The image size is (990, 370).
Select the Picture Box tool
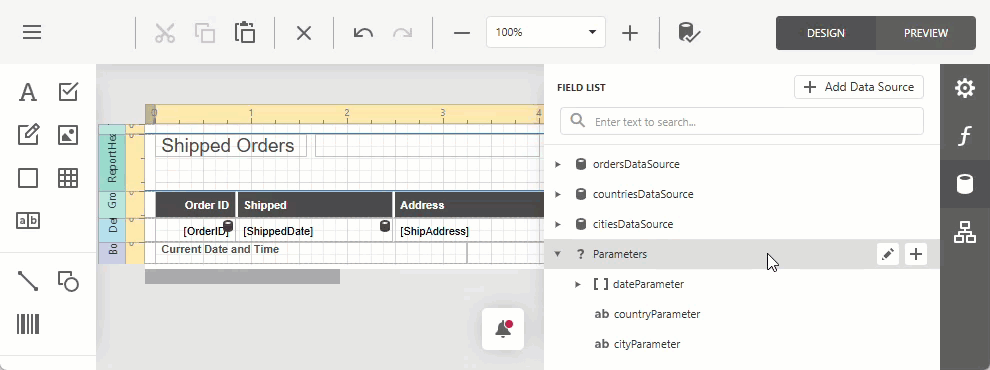tap(68, 135)
